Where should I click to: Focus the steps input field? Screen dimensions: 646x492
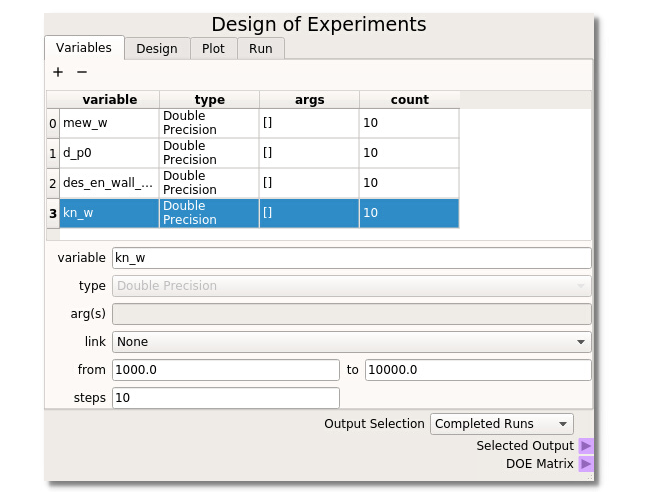pos(225,398)
